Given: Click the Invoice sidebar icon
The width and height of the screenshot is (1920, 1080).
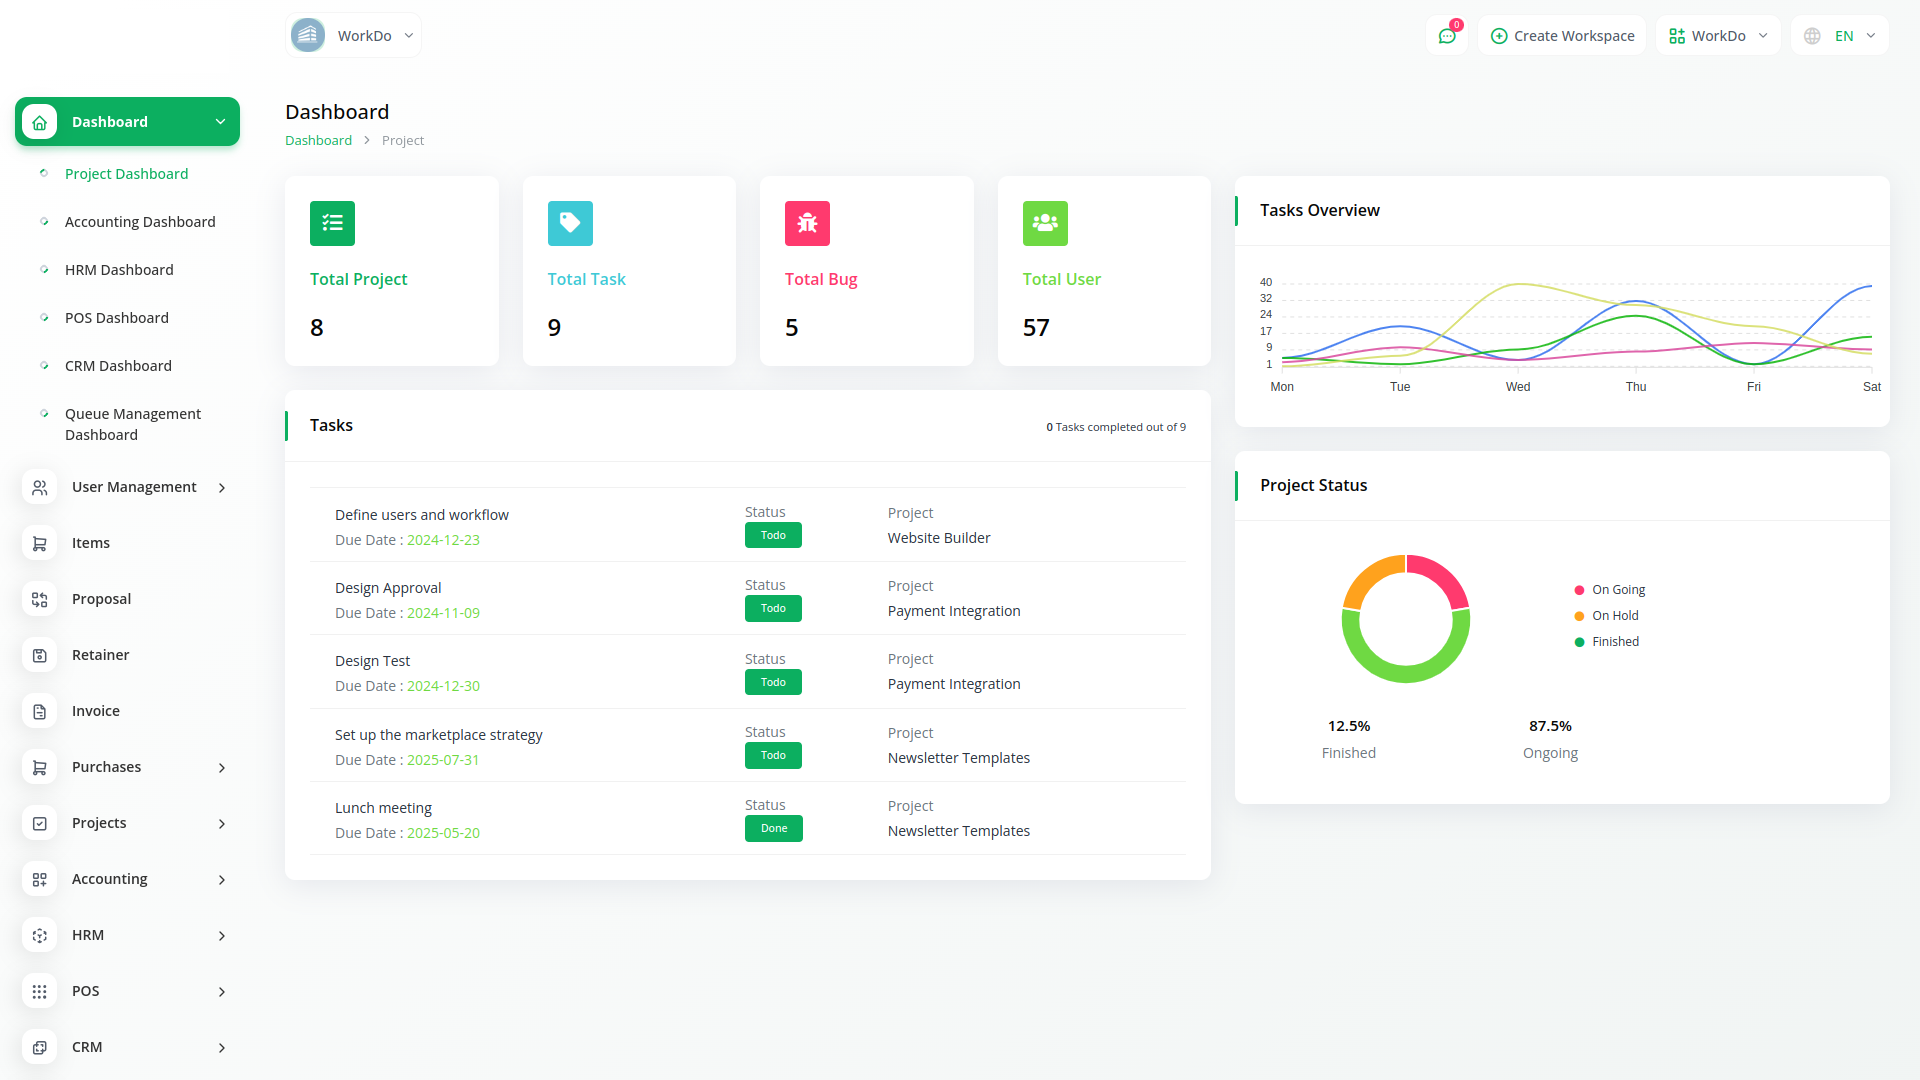Looking at the screenshot, I should 39,711.
